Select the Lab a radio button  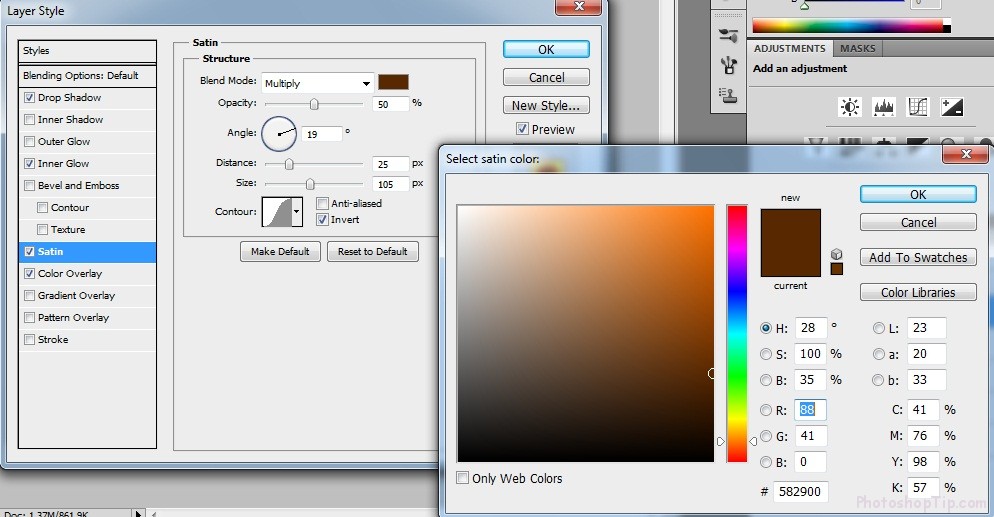(879, 354)
